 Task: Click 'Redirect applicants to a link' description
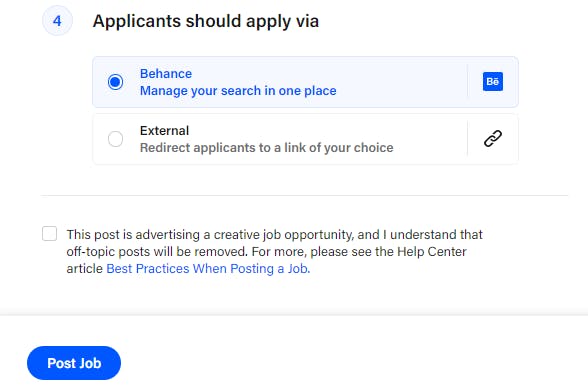pos(267,148)
